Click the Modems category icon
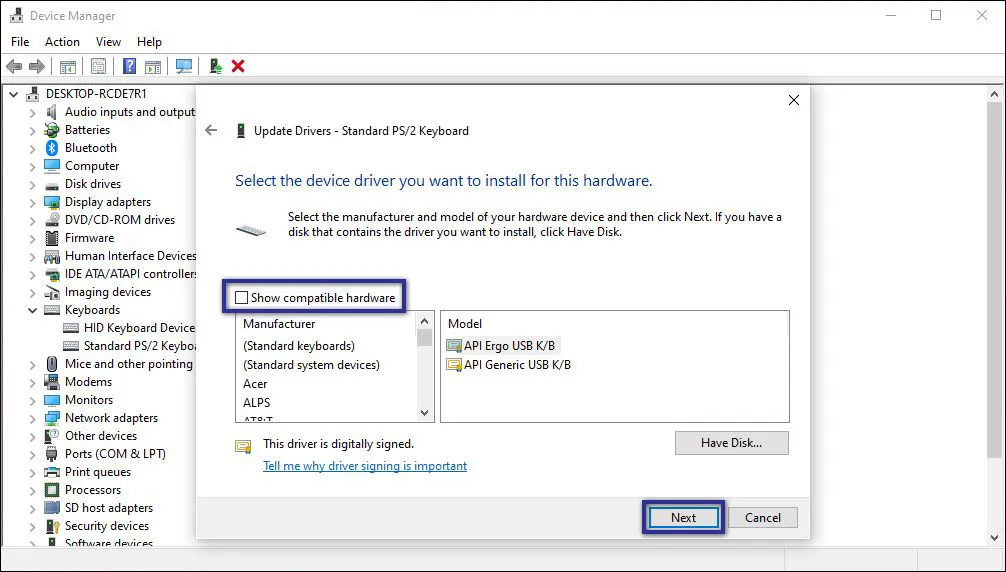This screenshot has height=572, width=1006. [52, 382]
